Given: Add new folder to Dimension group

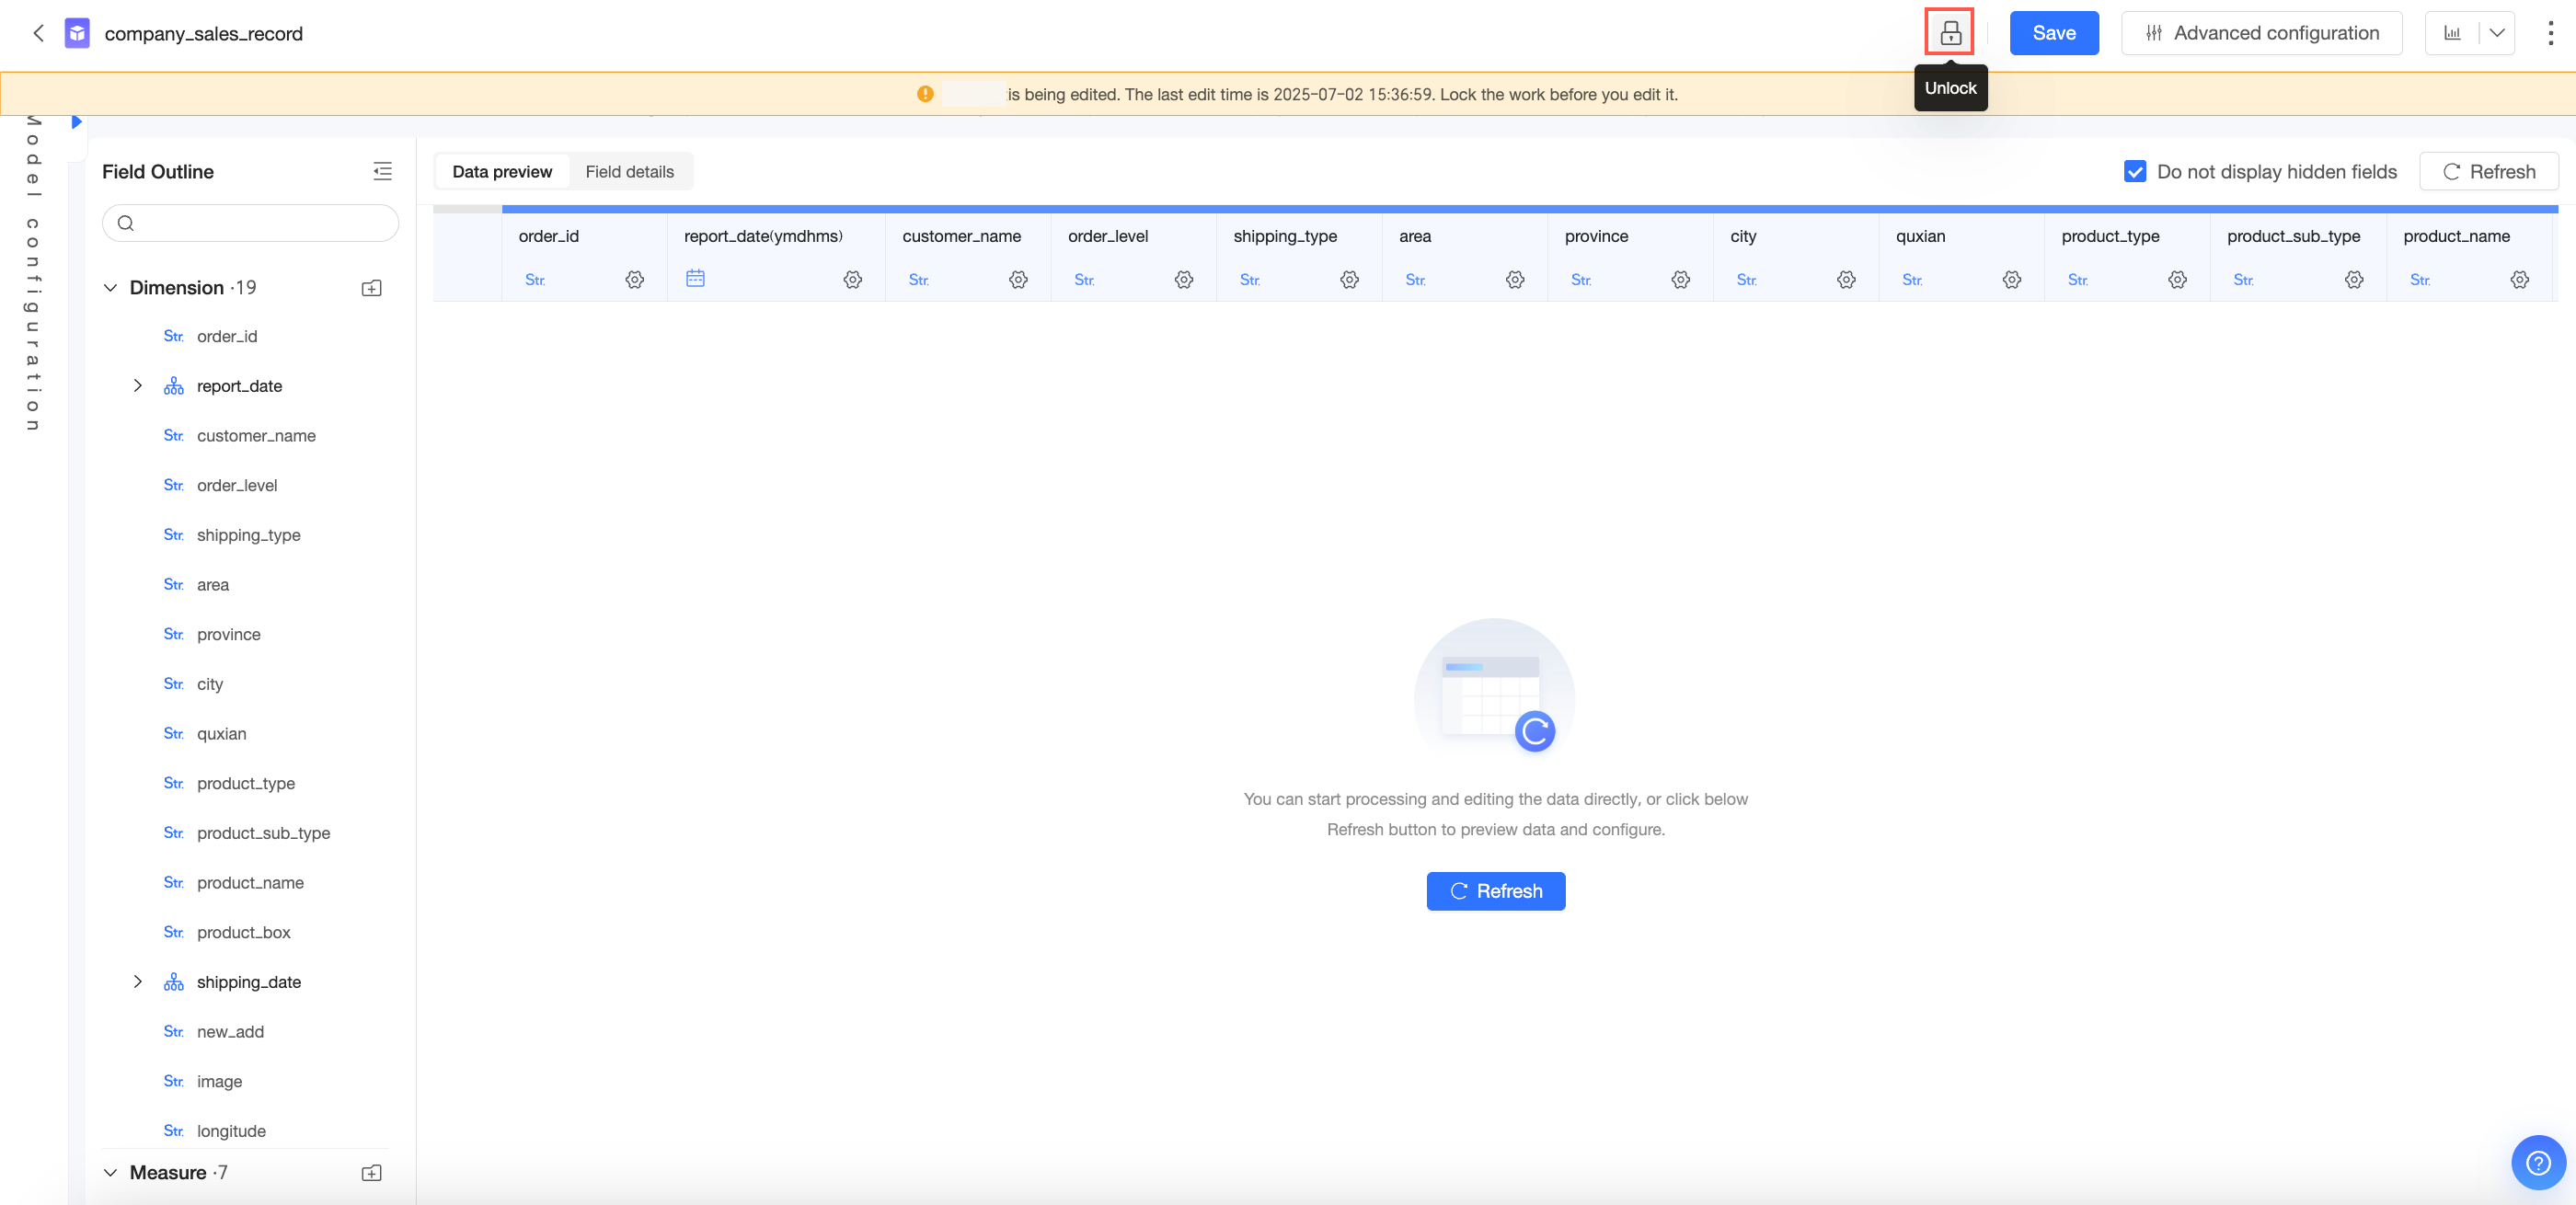Looking at the screenshot, I should pos(371,288).
